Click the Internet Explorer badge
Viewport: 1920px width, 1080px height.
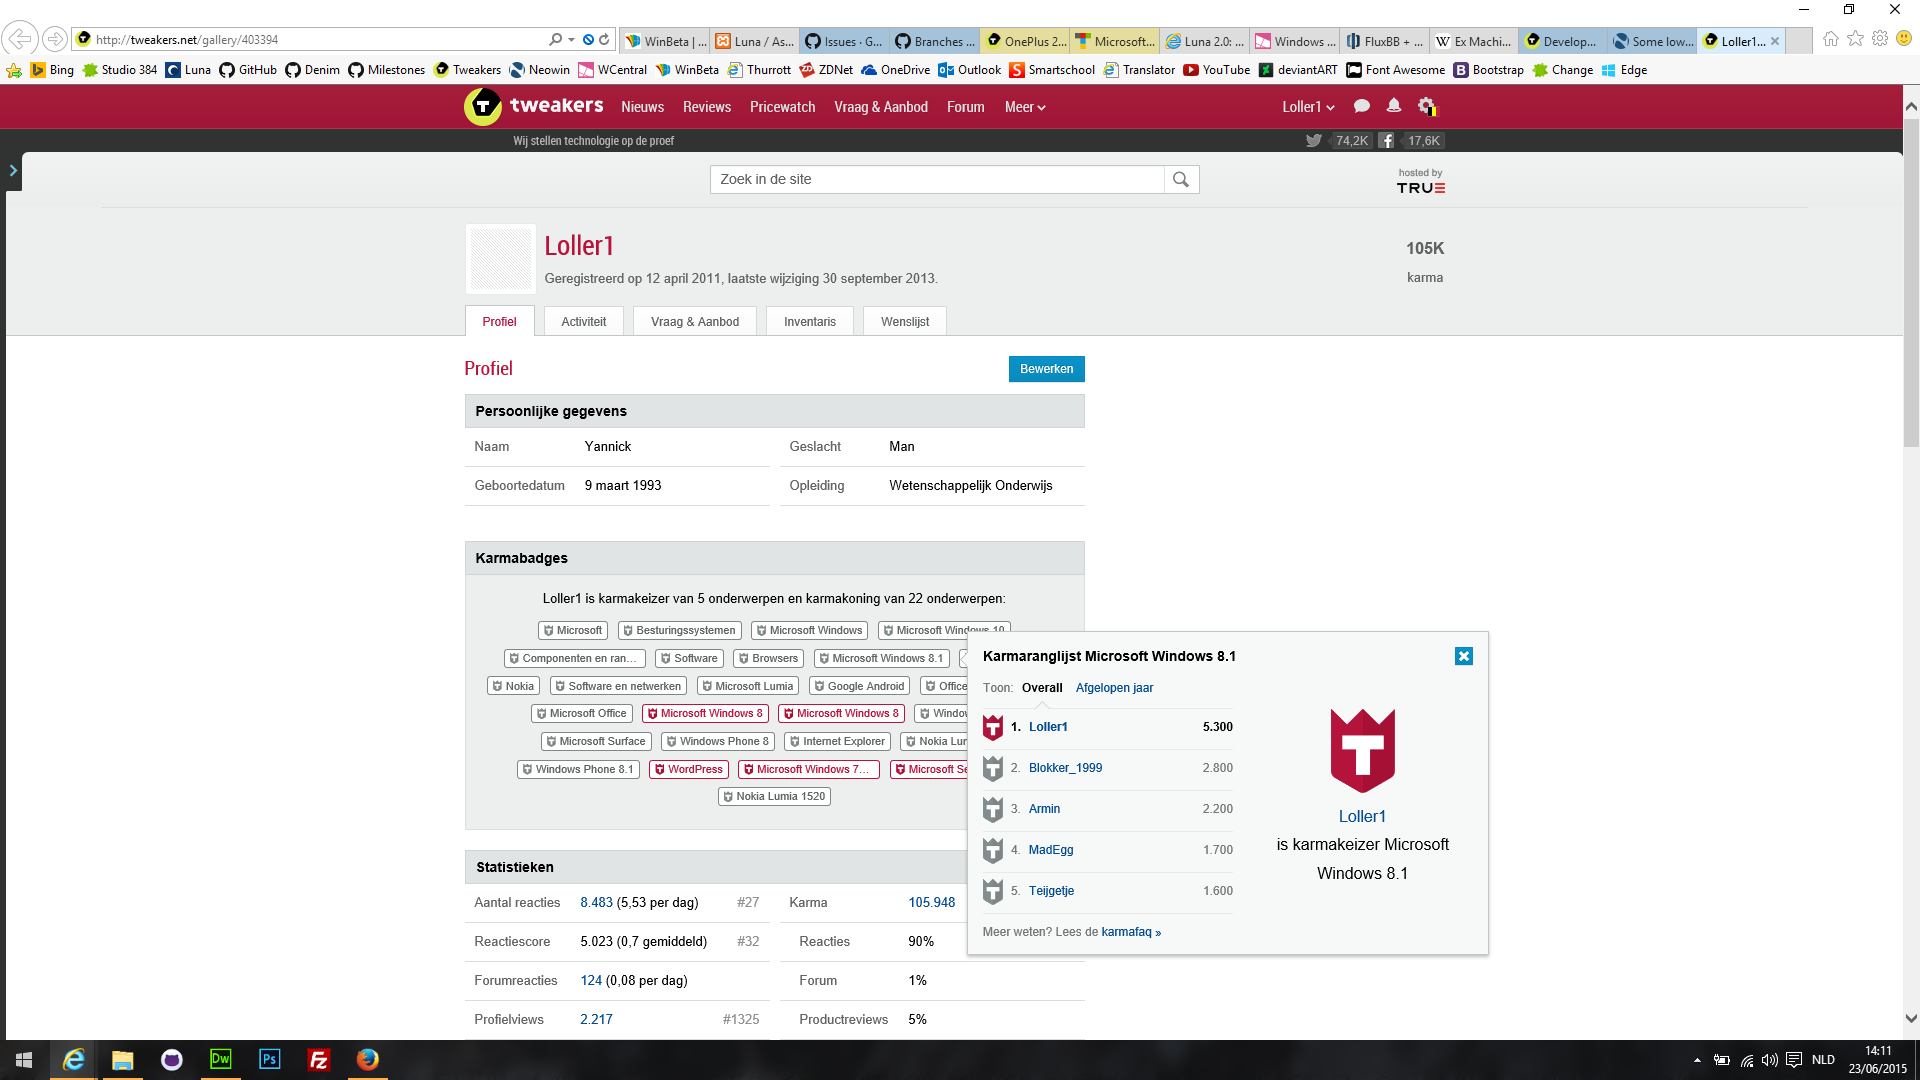point(837,742)
